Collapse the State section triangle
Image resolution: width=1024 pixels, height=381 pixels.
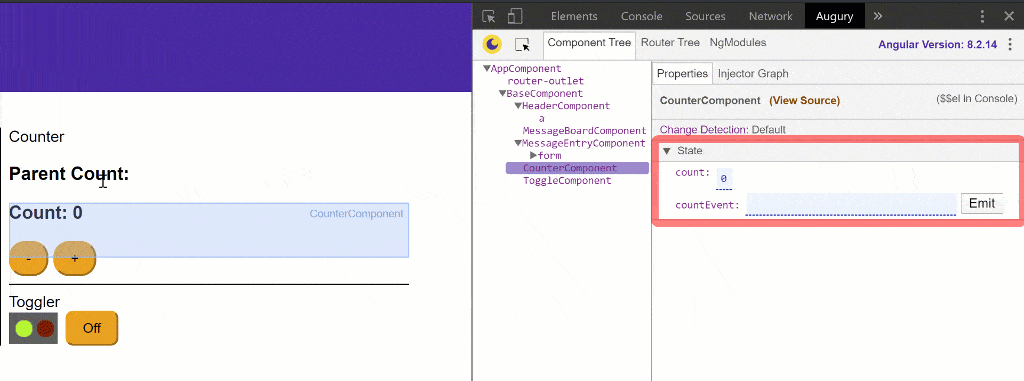pyautogui.click(x=667, y=151)
